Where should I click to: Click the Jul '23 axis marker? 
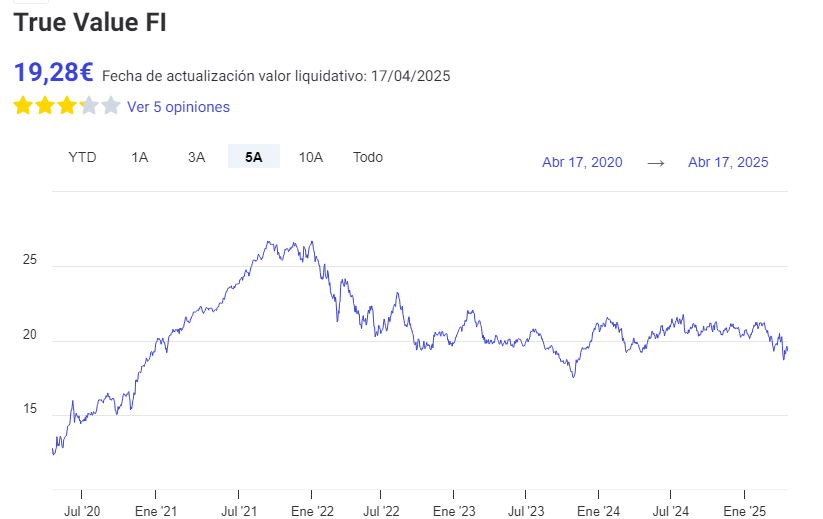[526, 511]
